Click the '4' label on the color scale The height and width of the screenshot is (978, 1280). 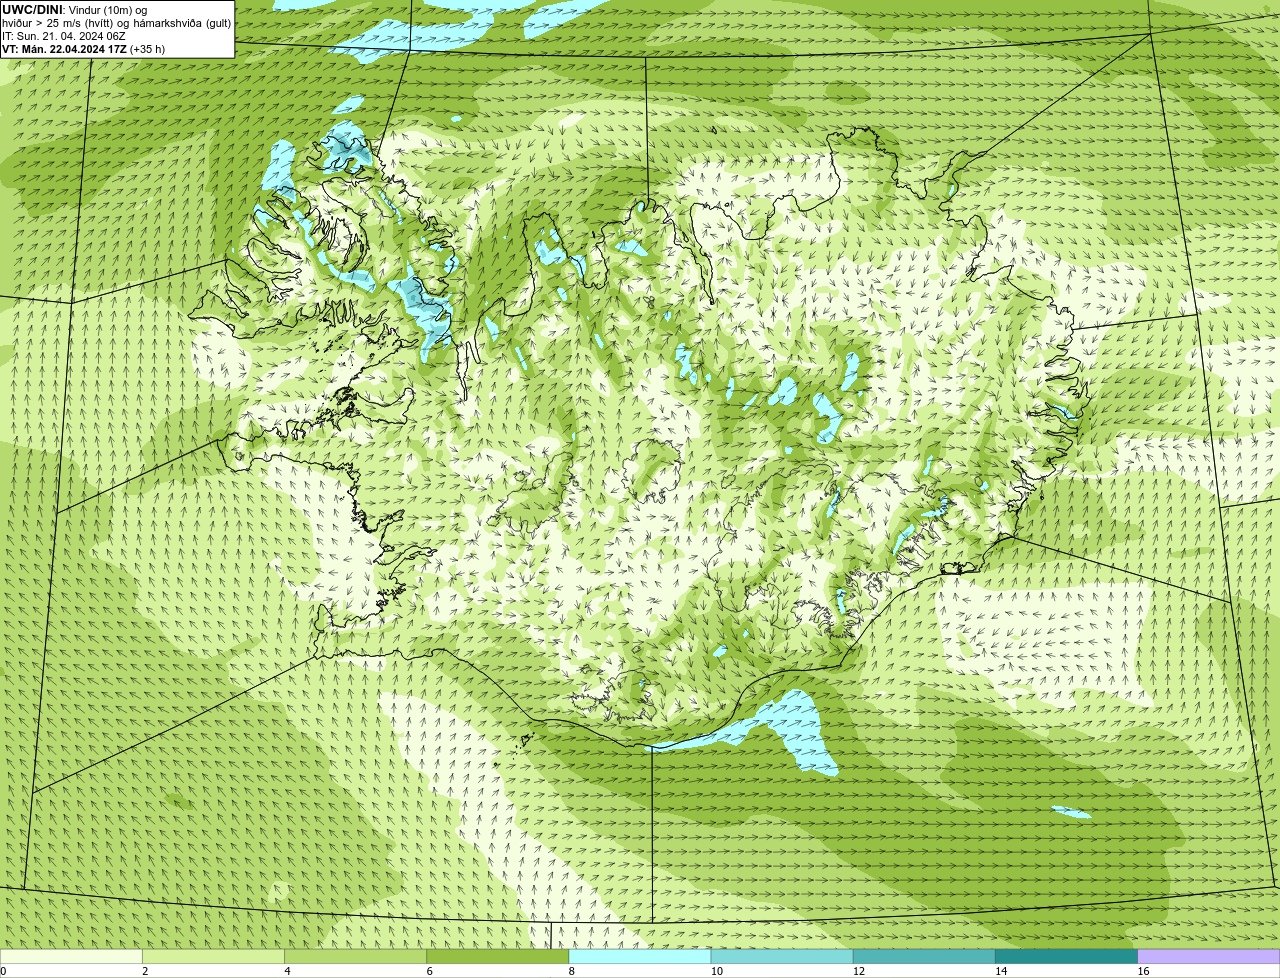[287, 971]
